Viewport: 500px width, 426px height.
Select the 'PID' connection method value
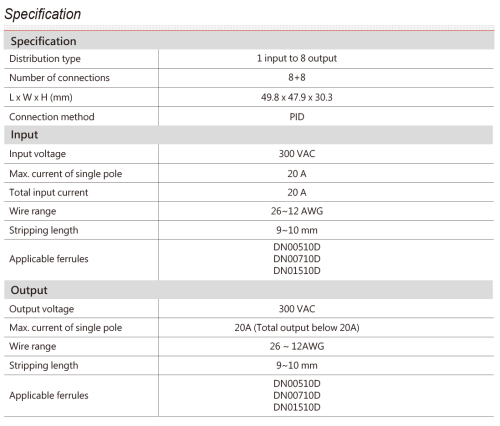tap(297, 117)
